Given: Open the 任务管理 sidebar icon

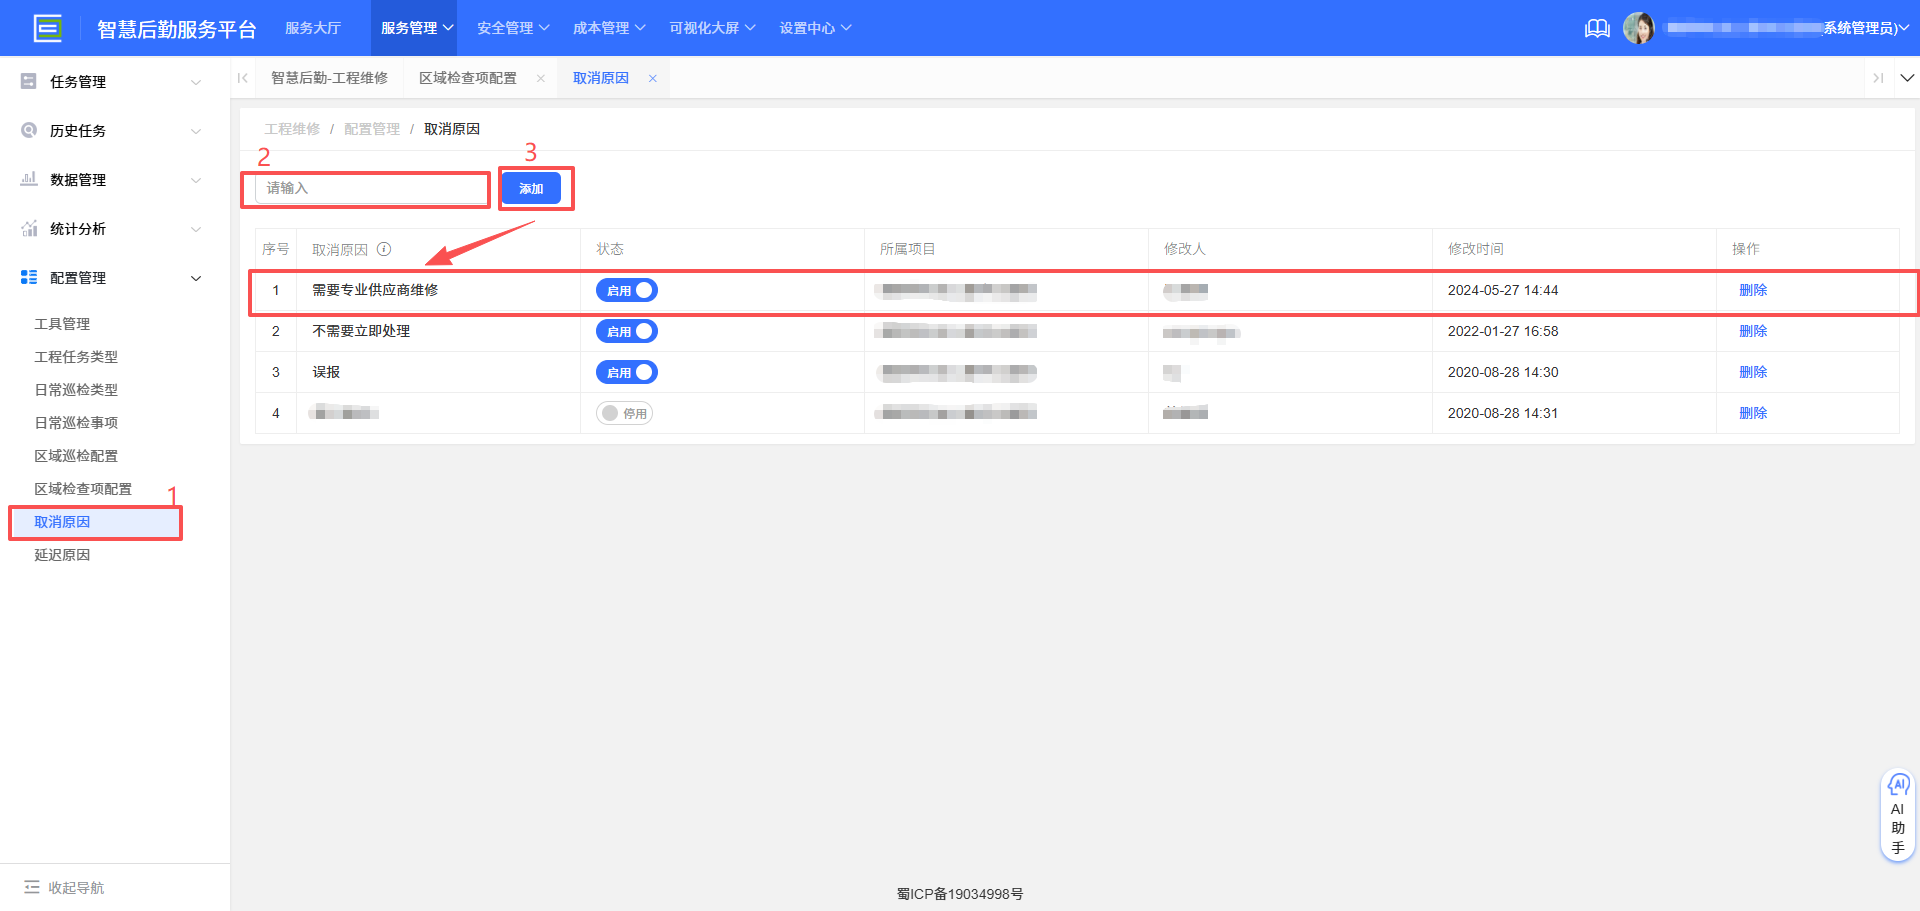Looking at the screenshot, I should coord(29,81).
